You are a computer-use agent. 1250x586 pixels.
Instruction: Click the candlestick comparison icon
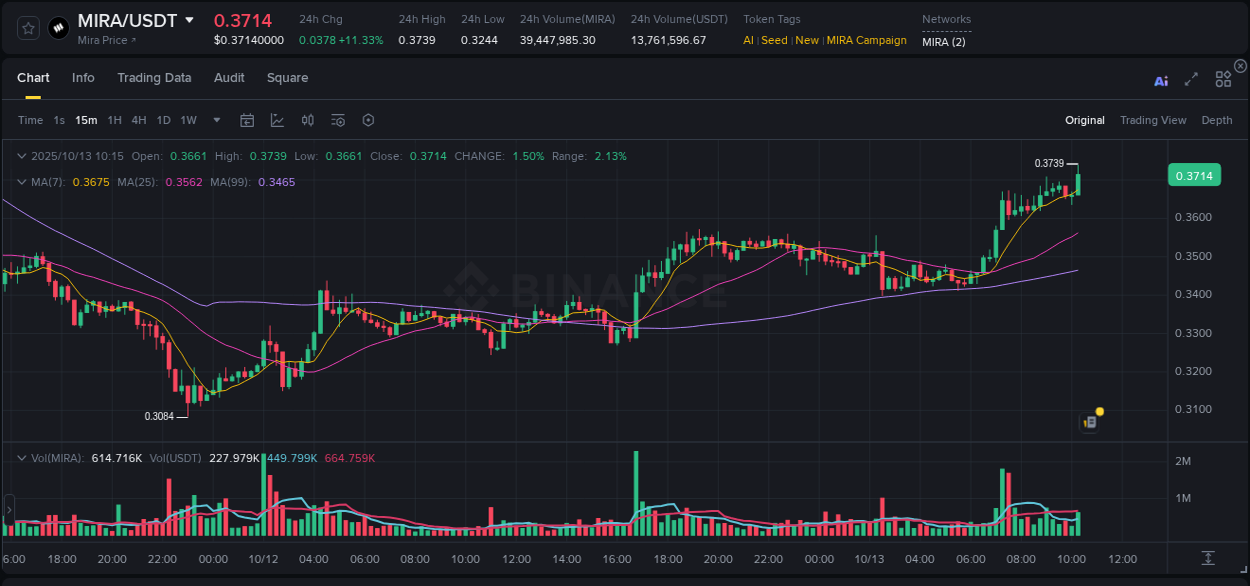point(307,120)
